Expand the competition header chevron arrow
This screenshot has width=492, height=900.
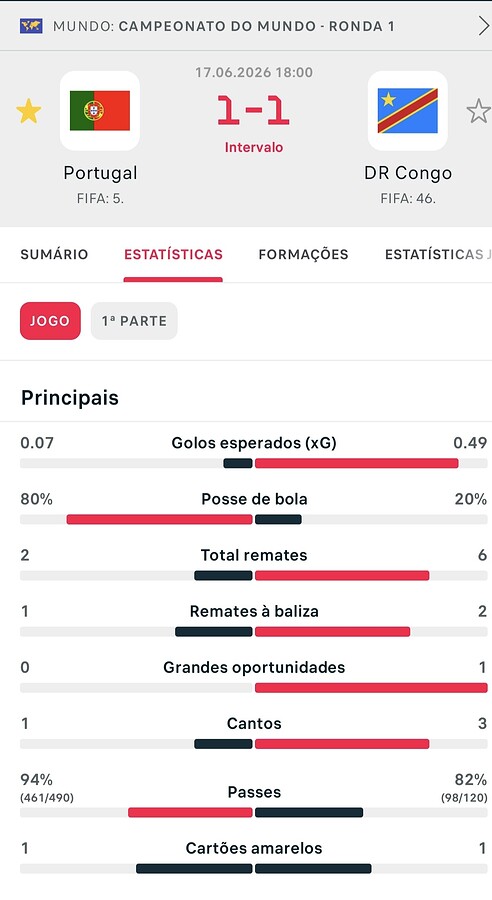(483, 26)
